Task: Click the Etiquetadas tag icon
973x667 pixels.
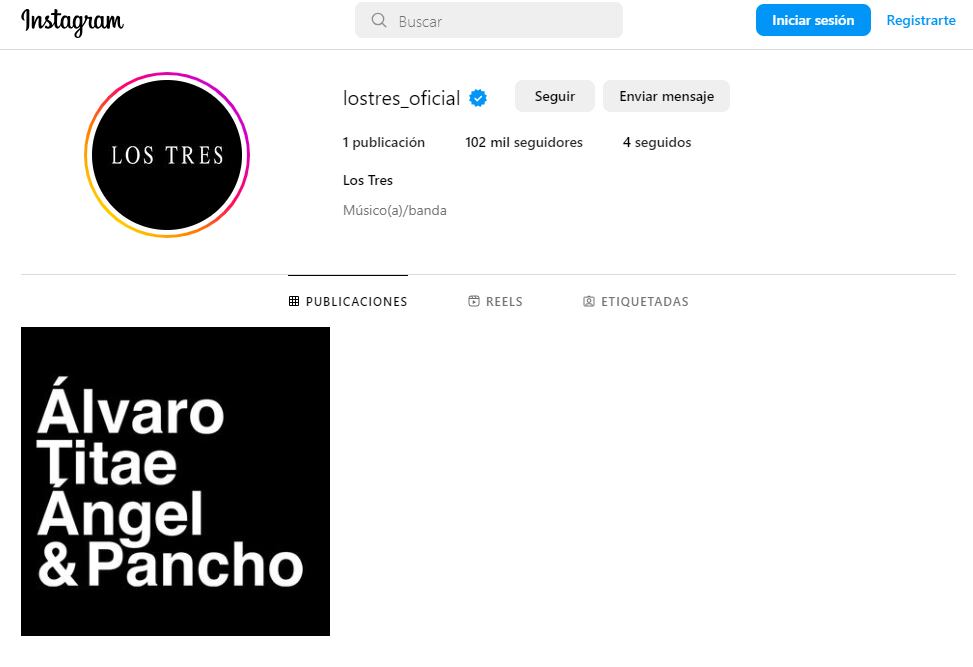Action: 589,302
